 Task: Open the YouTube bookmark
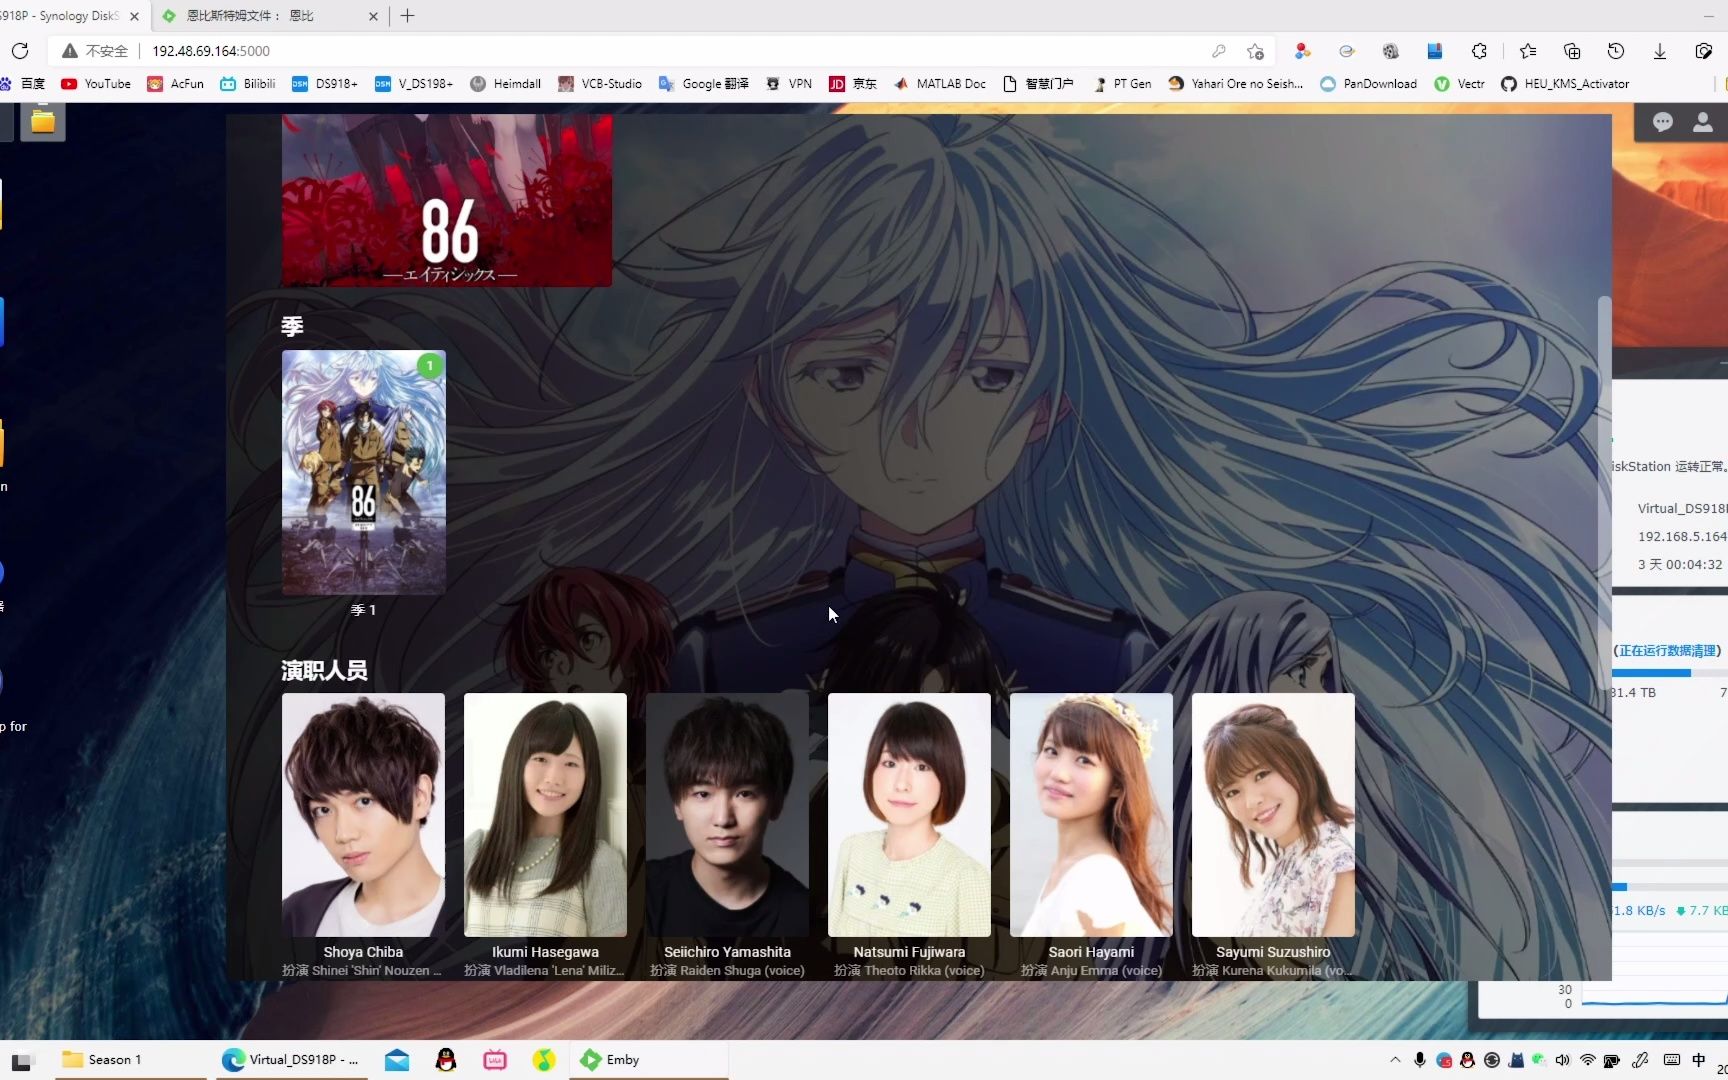click(96, 84)
